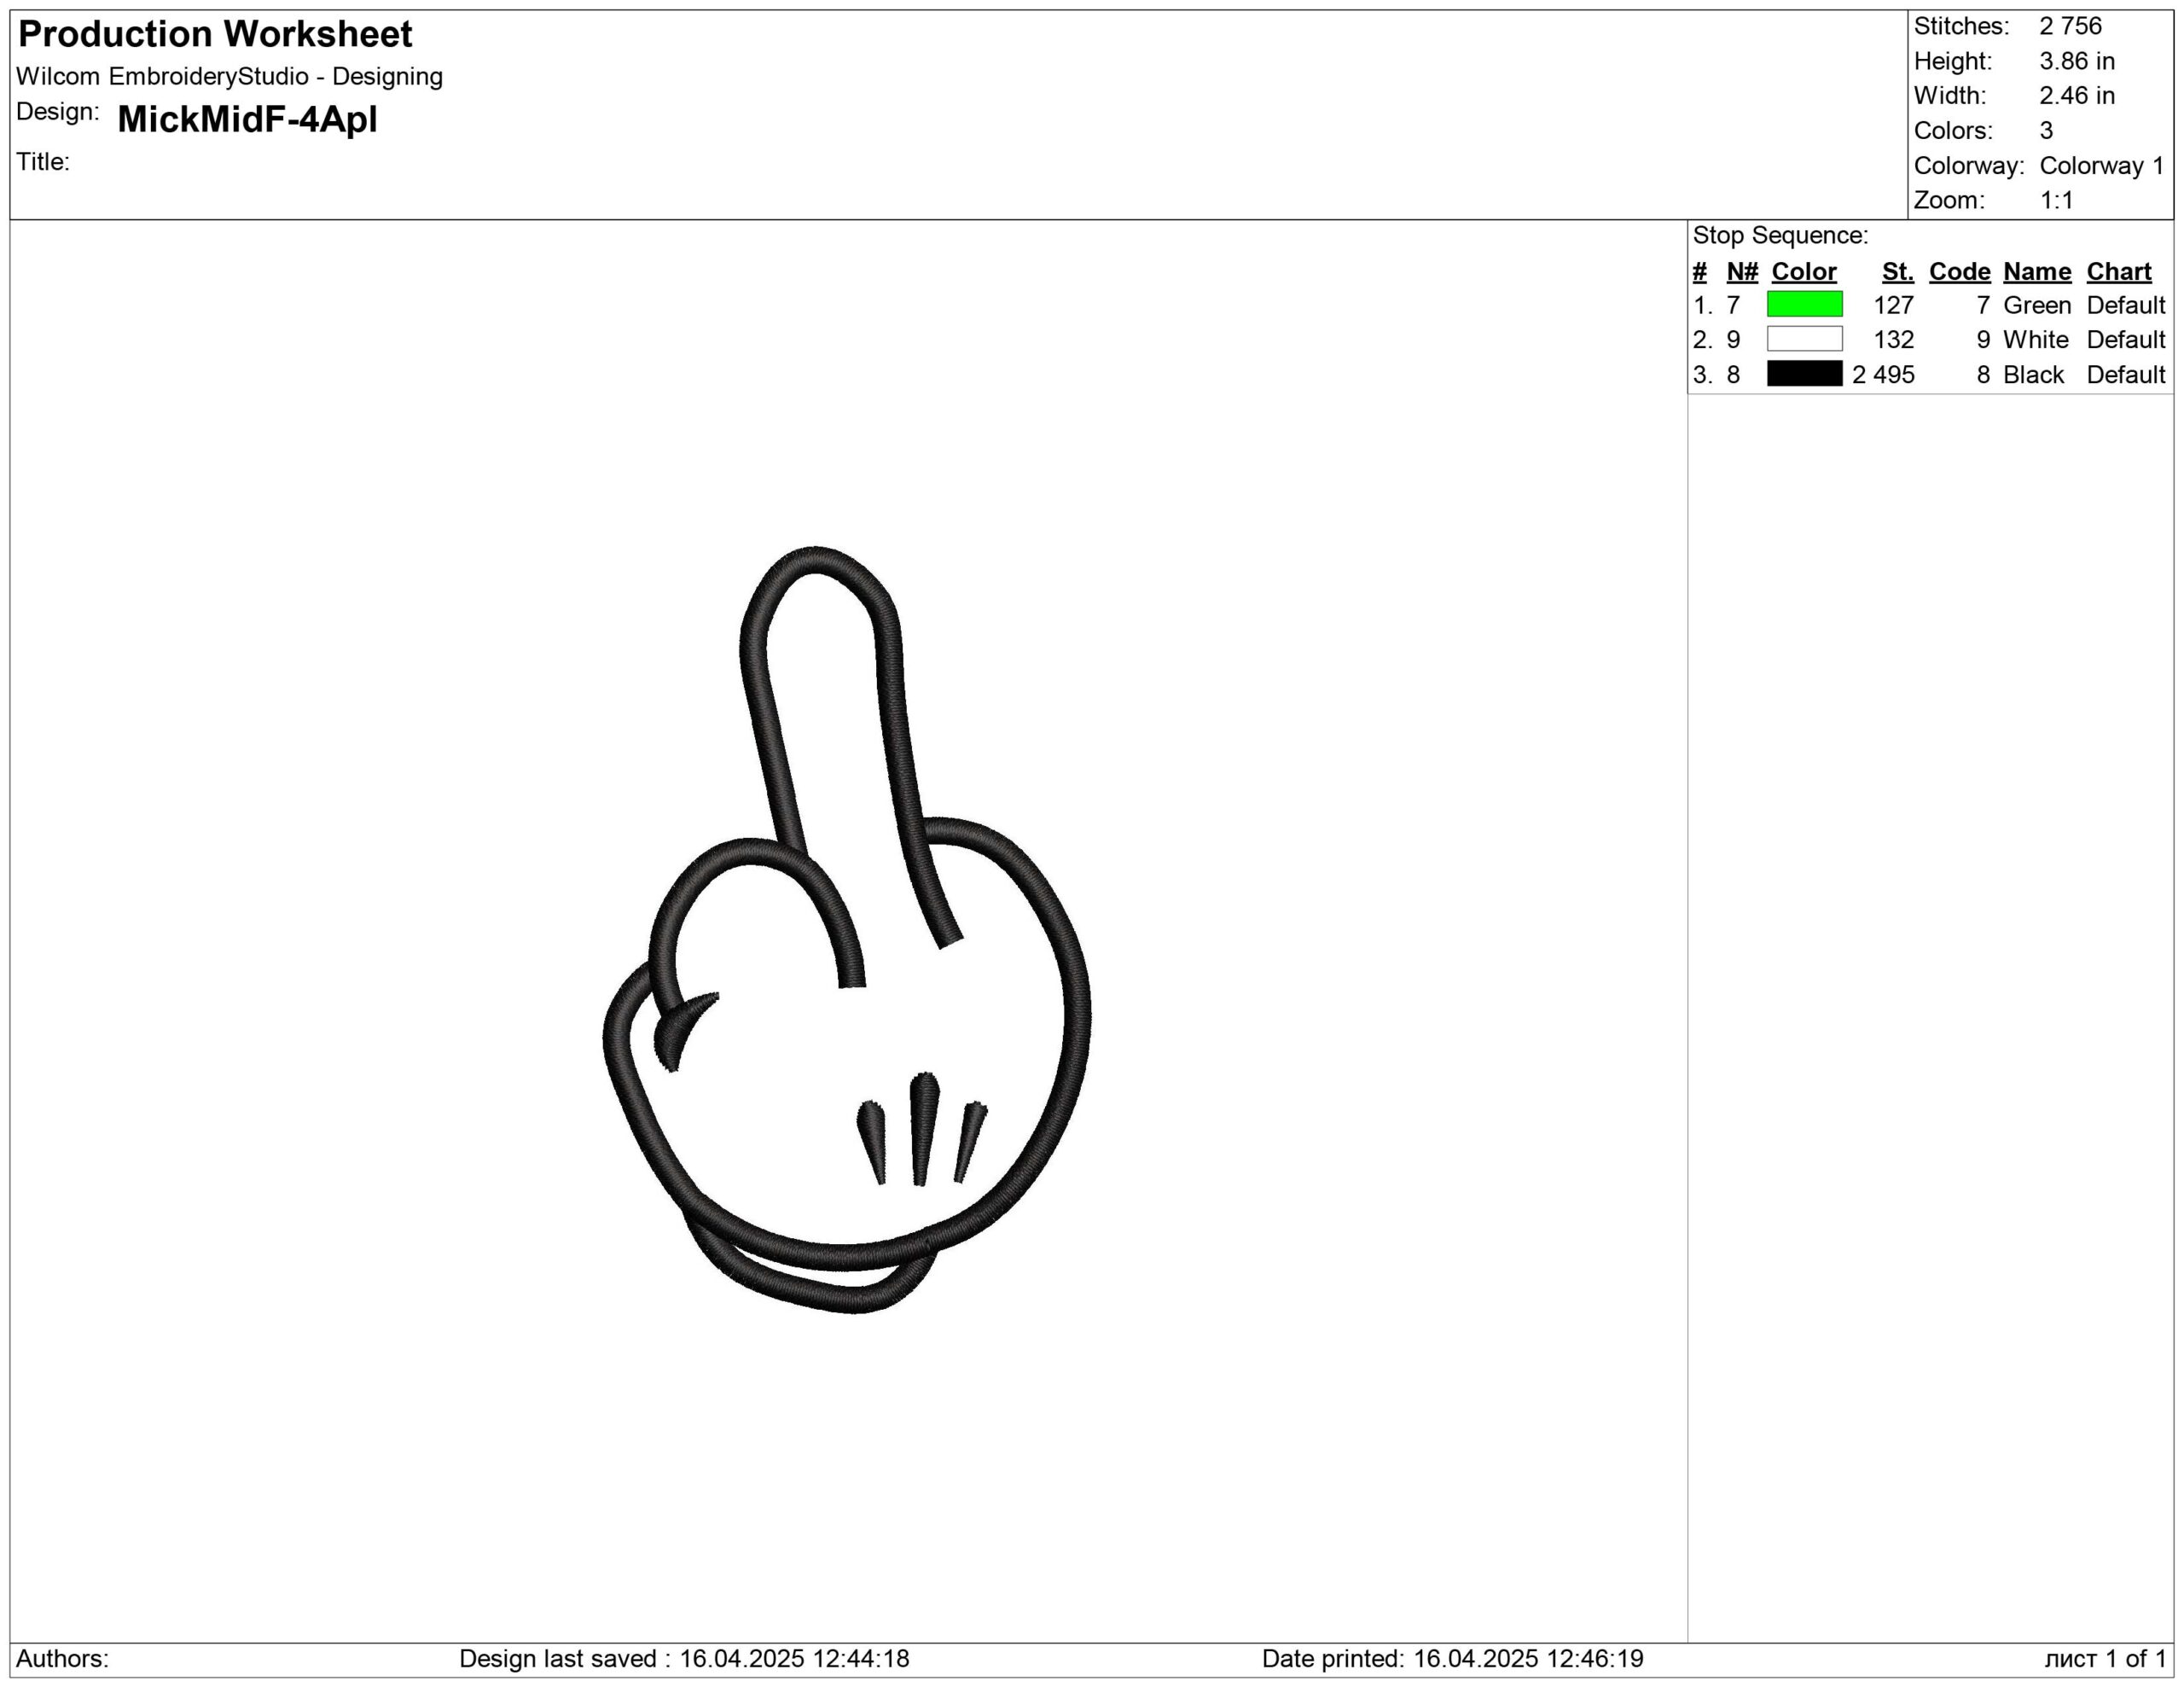This screenshot has height=1681, width=2184.
Task: Click the Chart column header
Action: pyautogui.click(x=2118, y=272)
